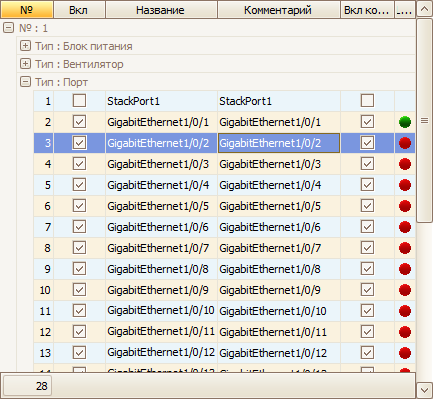The image size is (433, 399).
Task: Uncheck Вкл ко... for GigabitEthernet1/0/9
Action: (367, 290)
